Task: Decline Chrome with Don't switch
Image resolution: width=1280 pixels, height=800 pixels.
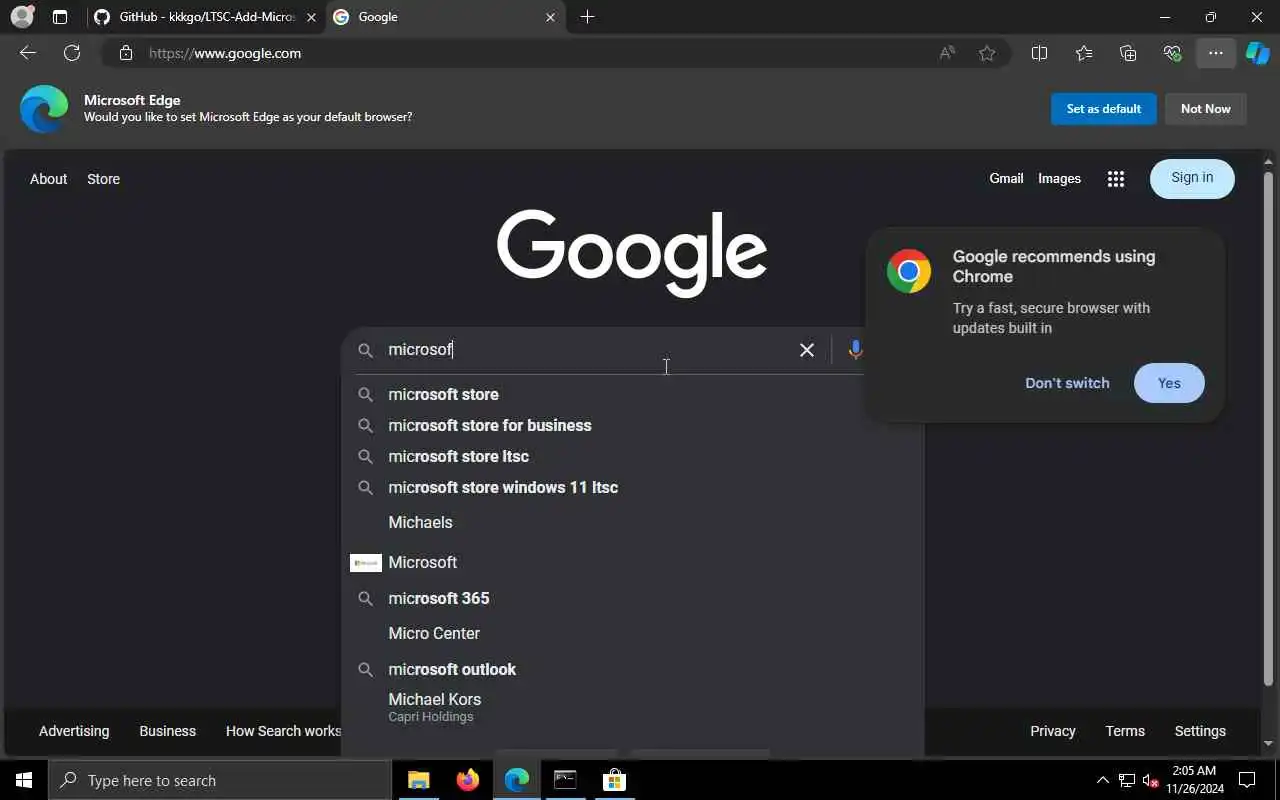Action: pyautogui.click(x=1067, y=383)
